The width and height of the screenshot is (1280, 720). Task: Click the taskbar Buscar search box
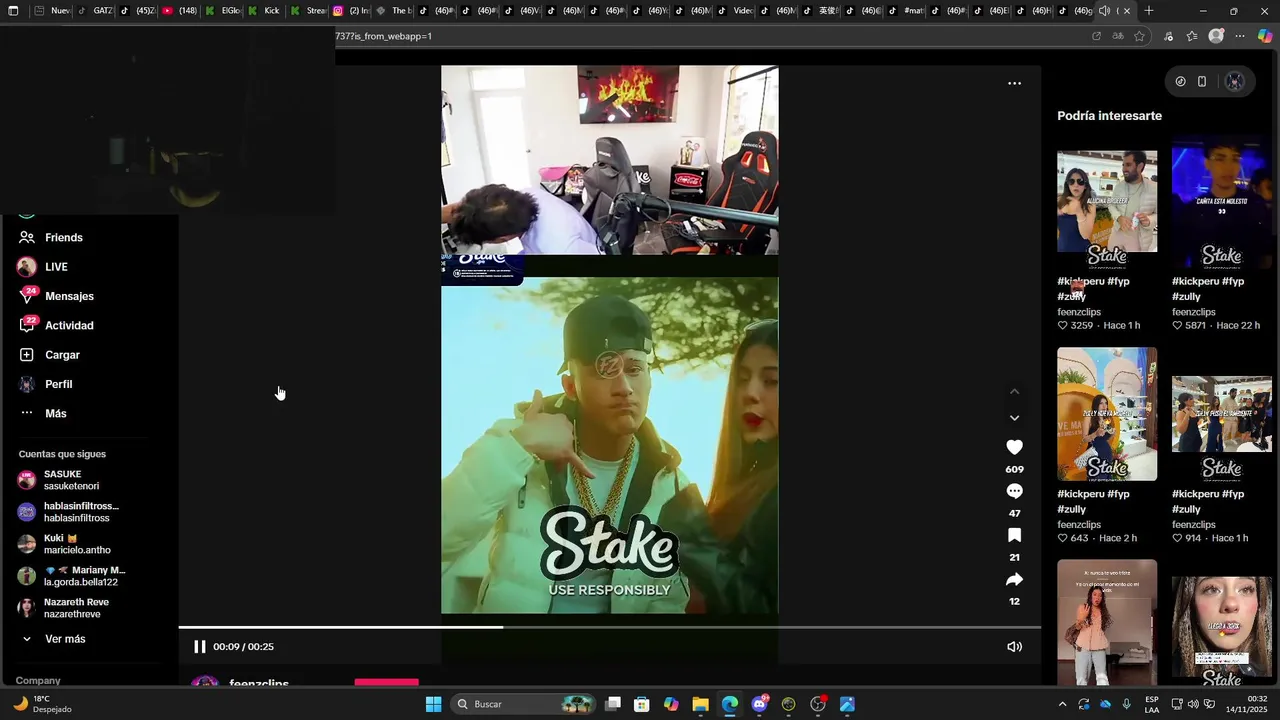click(x=525, y=704)
